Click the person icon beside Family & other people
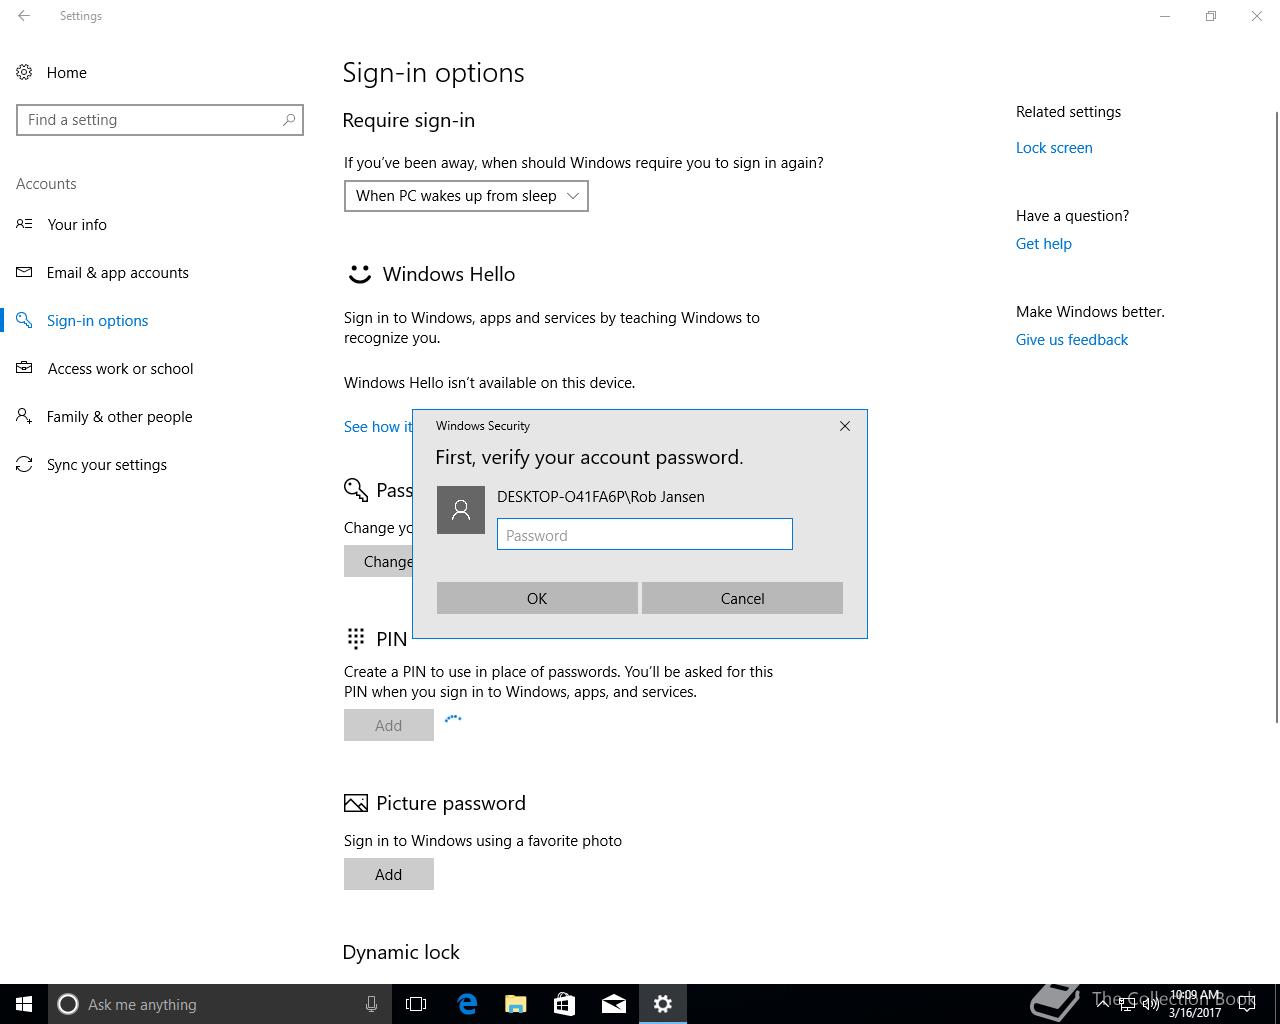 tap(24, 416)
